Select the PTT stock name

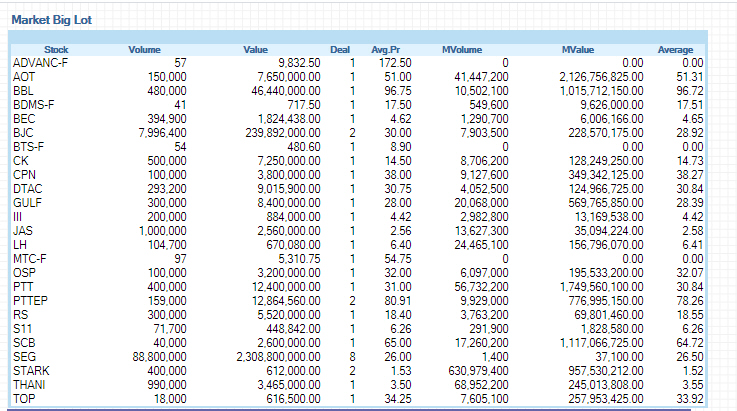(x=23, y=287)
